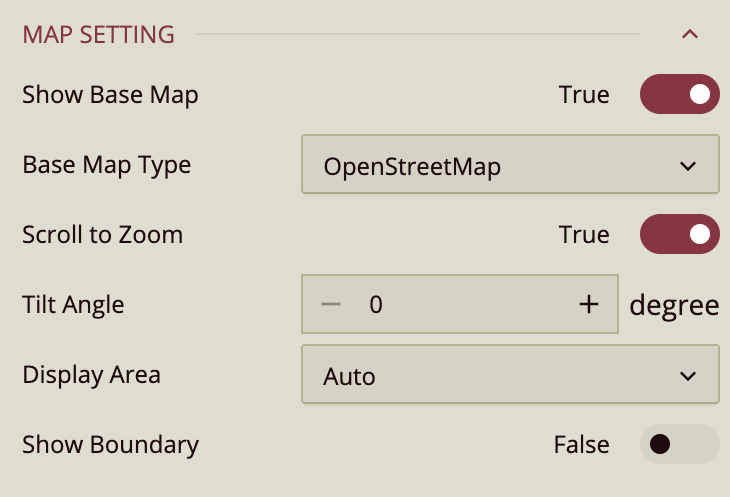Click the chevron arrow in Base Map Type
The image size is (730, 497).
pyautogui.click(x=687, y=166)
